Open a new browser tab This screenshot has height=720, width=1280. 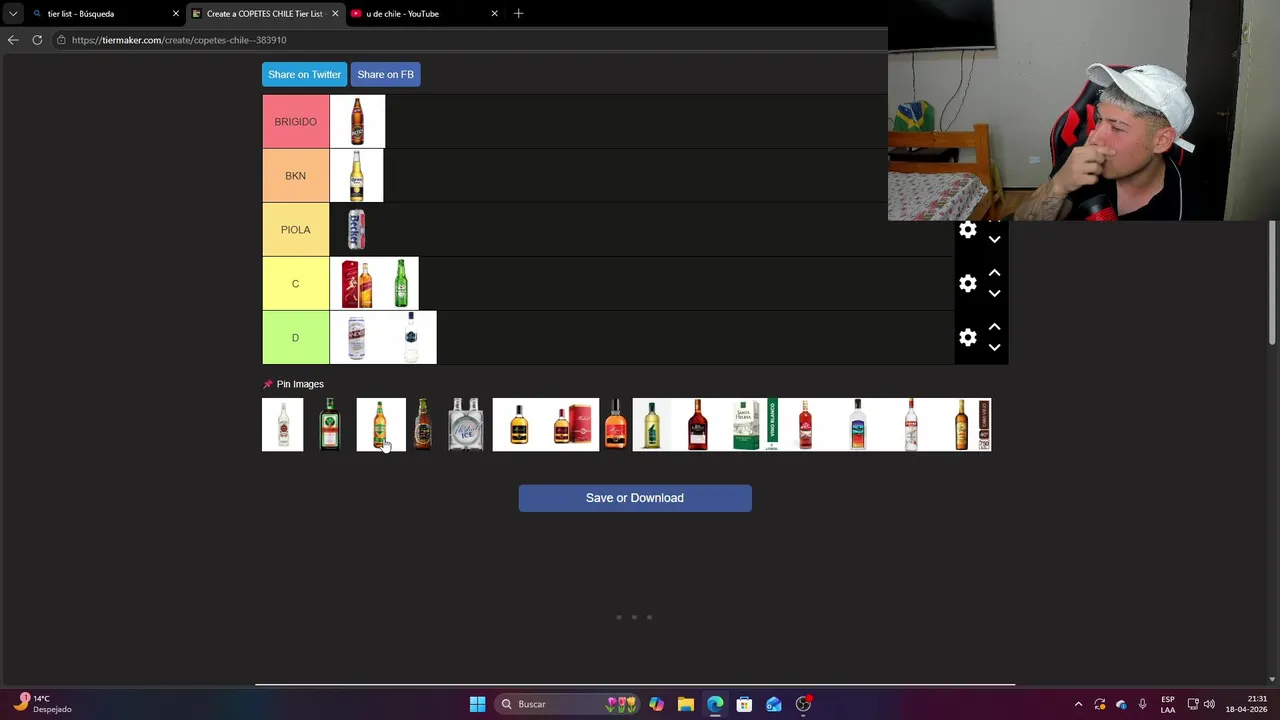pos(518,14)
